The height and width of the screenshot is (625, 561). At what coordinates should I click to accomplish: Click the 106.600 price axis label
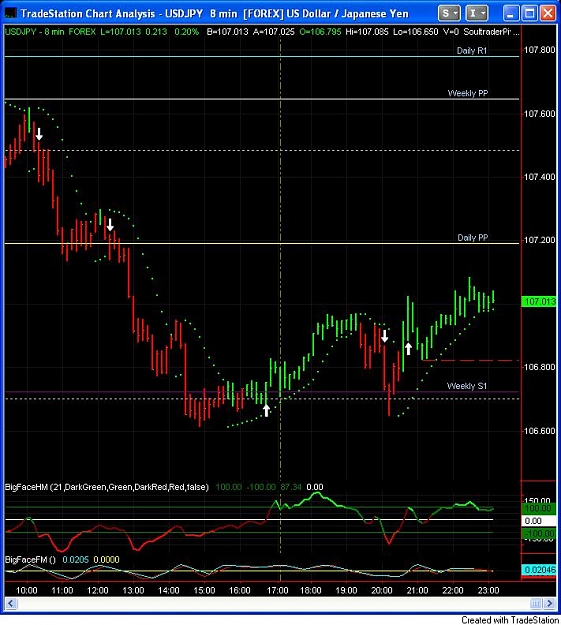[x=539, y=431]
